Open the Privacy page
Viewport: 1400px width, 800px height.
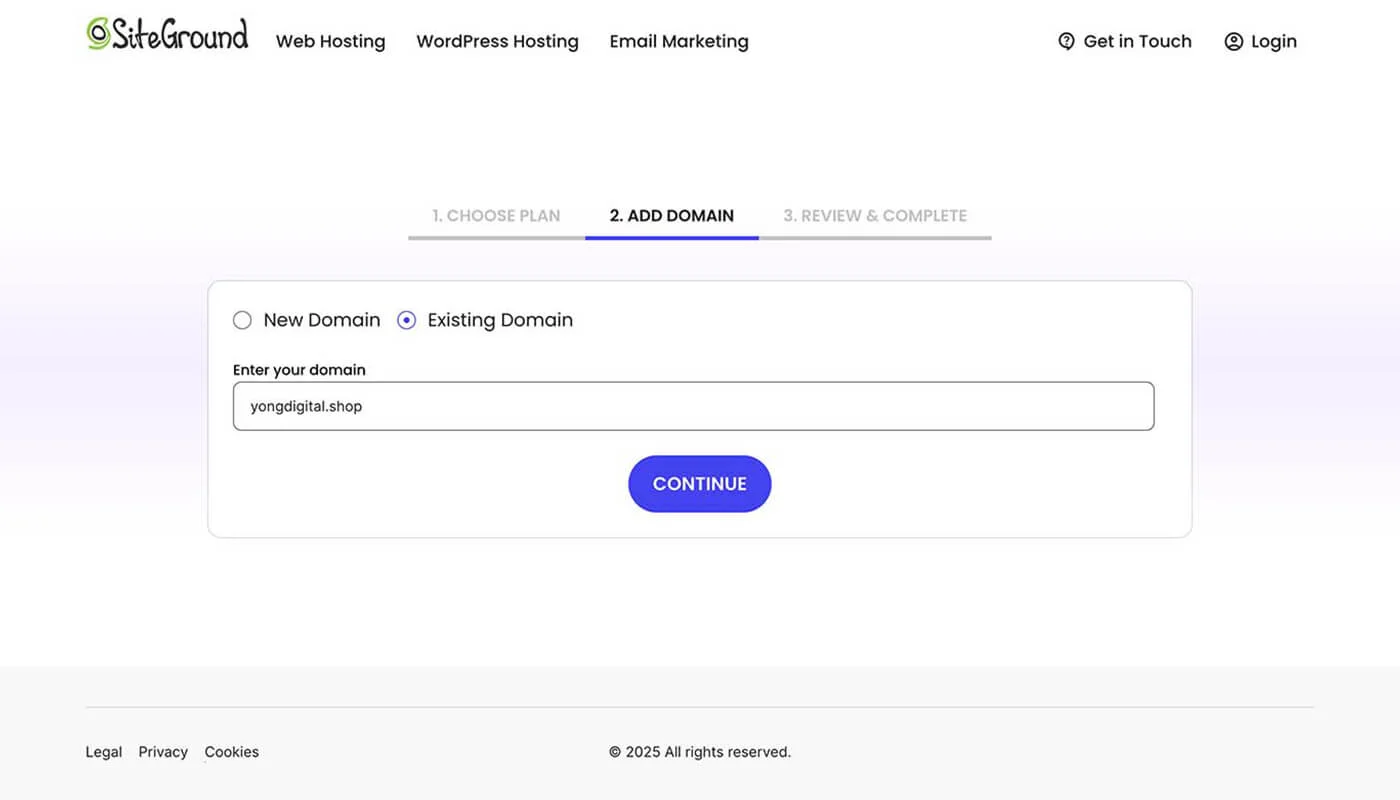[x=162, y=751]
